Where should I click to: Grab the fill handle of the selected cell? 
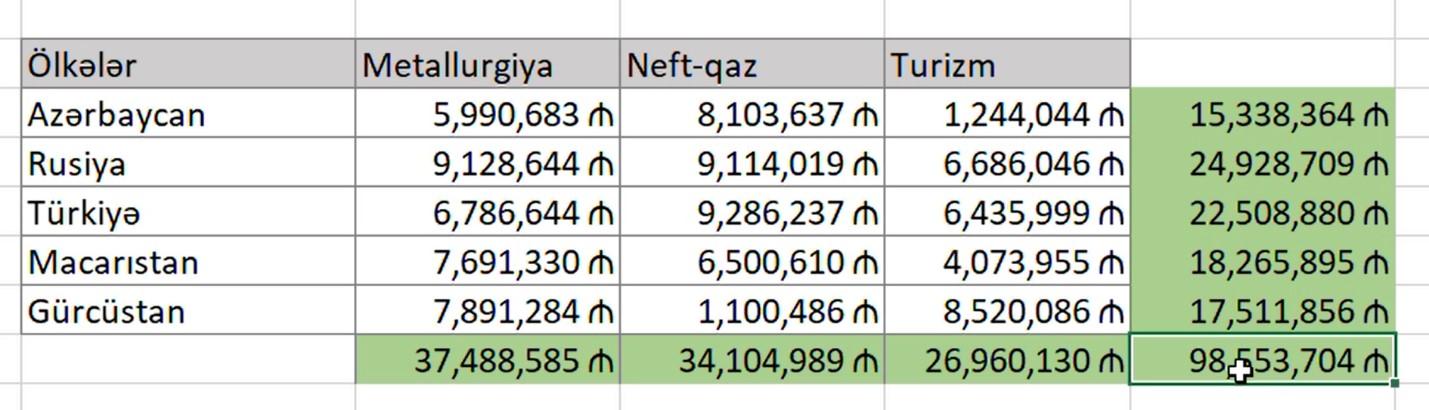coord(1396,383)
